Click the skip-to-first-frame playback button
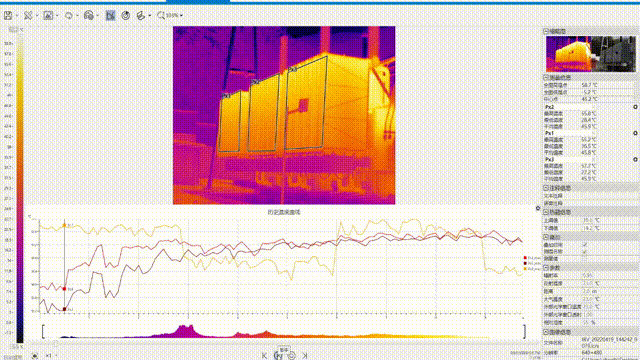This screenshot has height=360, width=640. (264, 356)
